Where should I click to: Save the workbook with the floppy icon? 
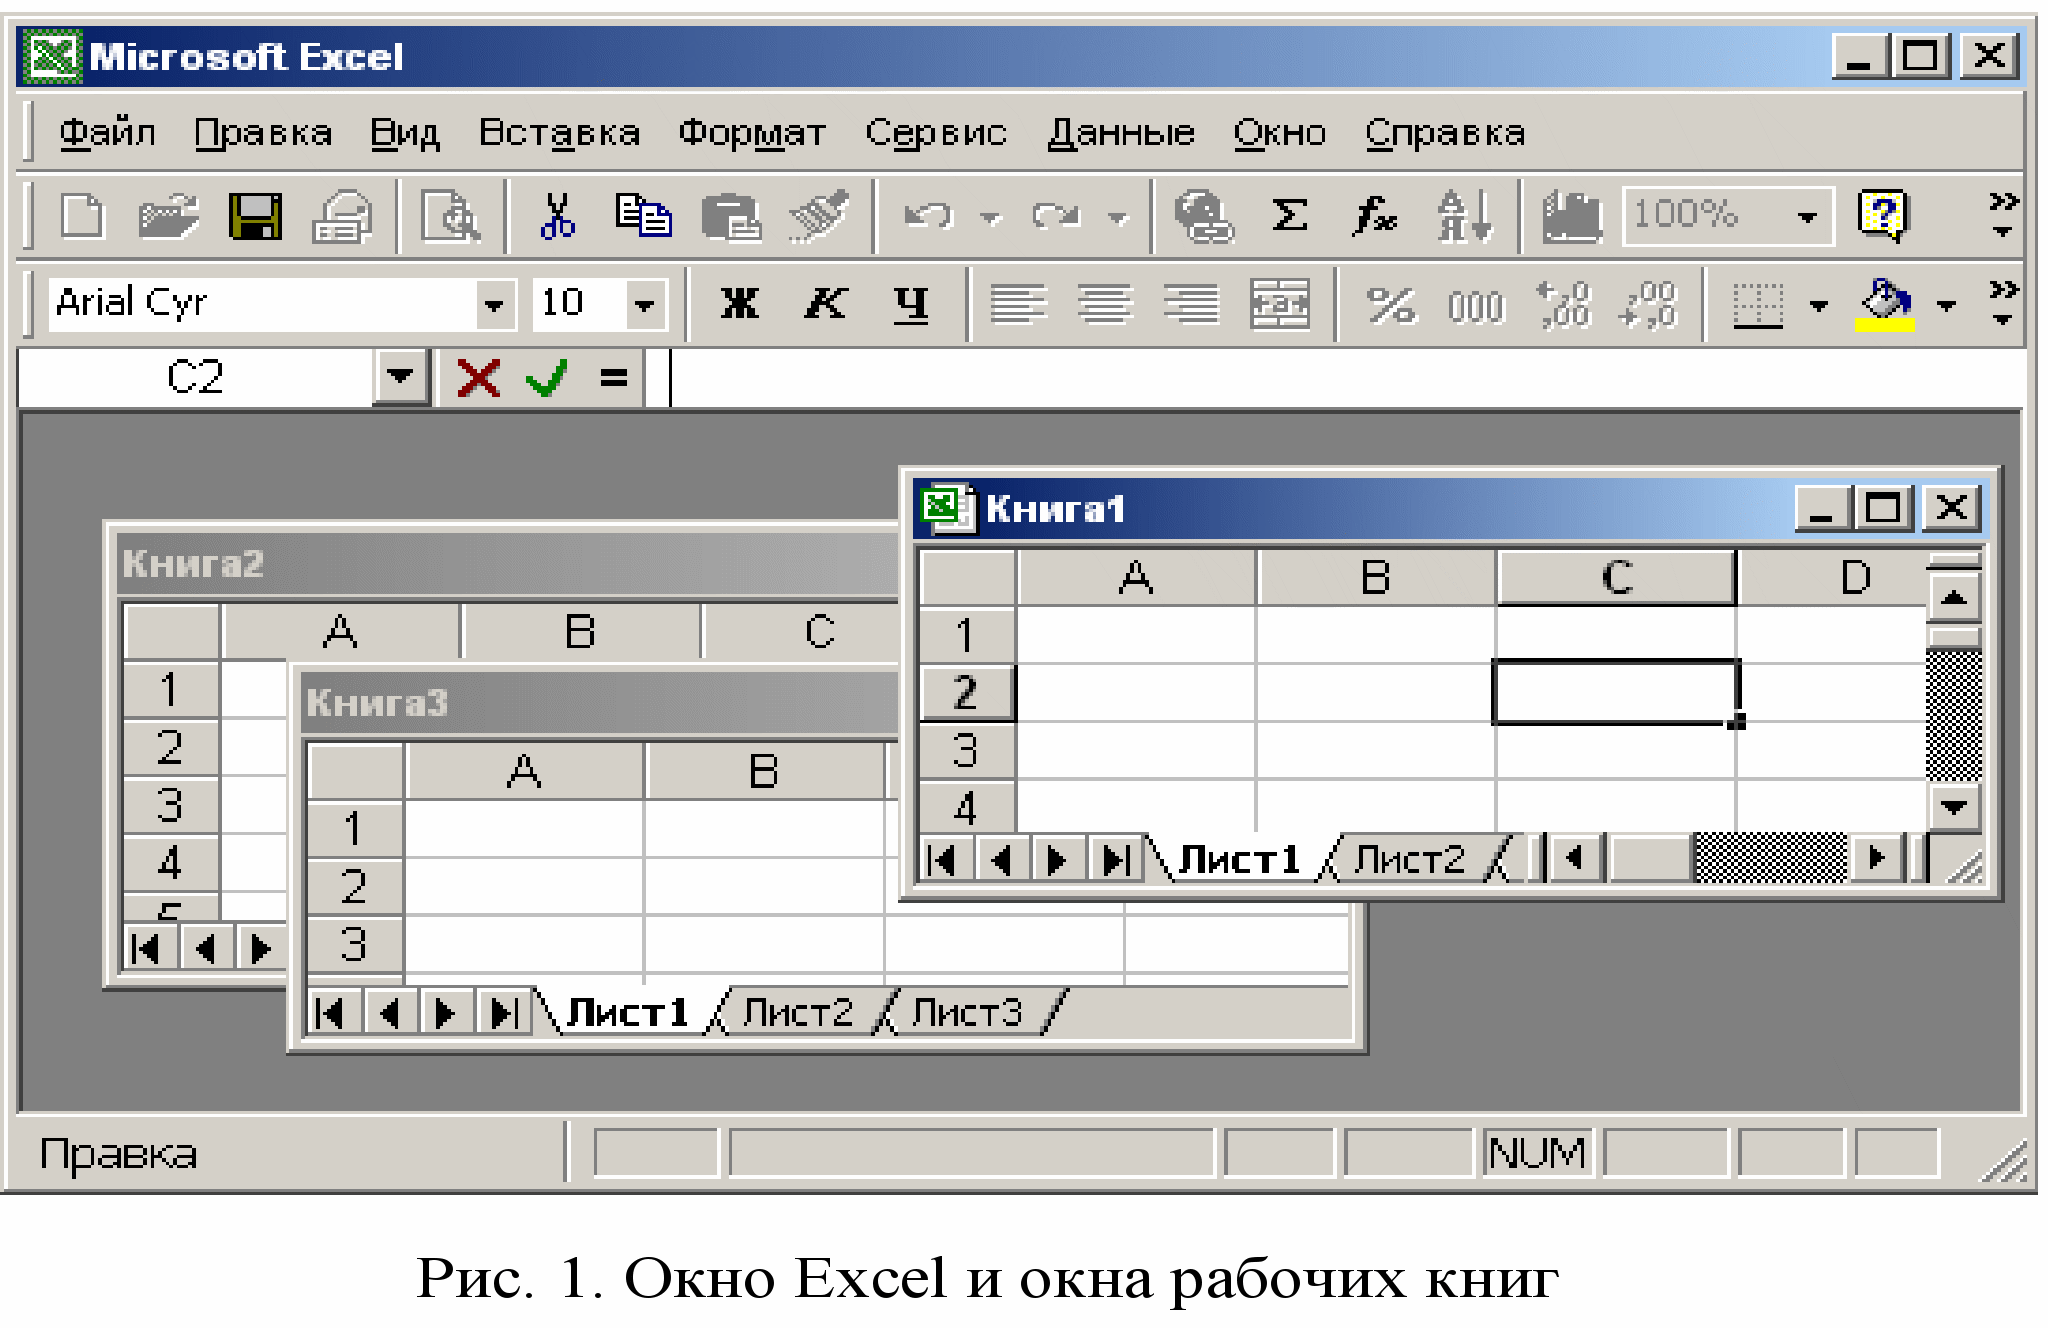pyautogui.click(x=256, y=216)
